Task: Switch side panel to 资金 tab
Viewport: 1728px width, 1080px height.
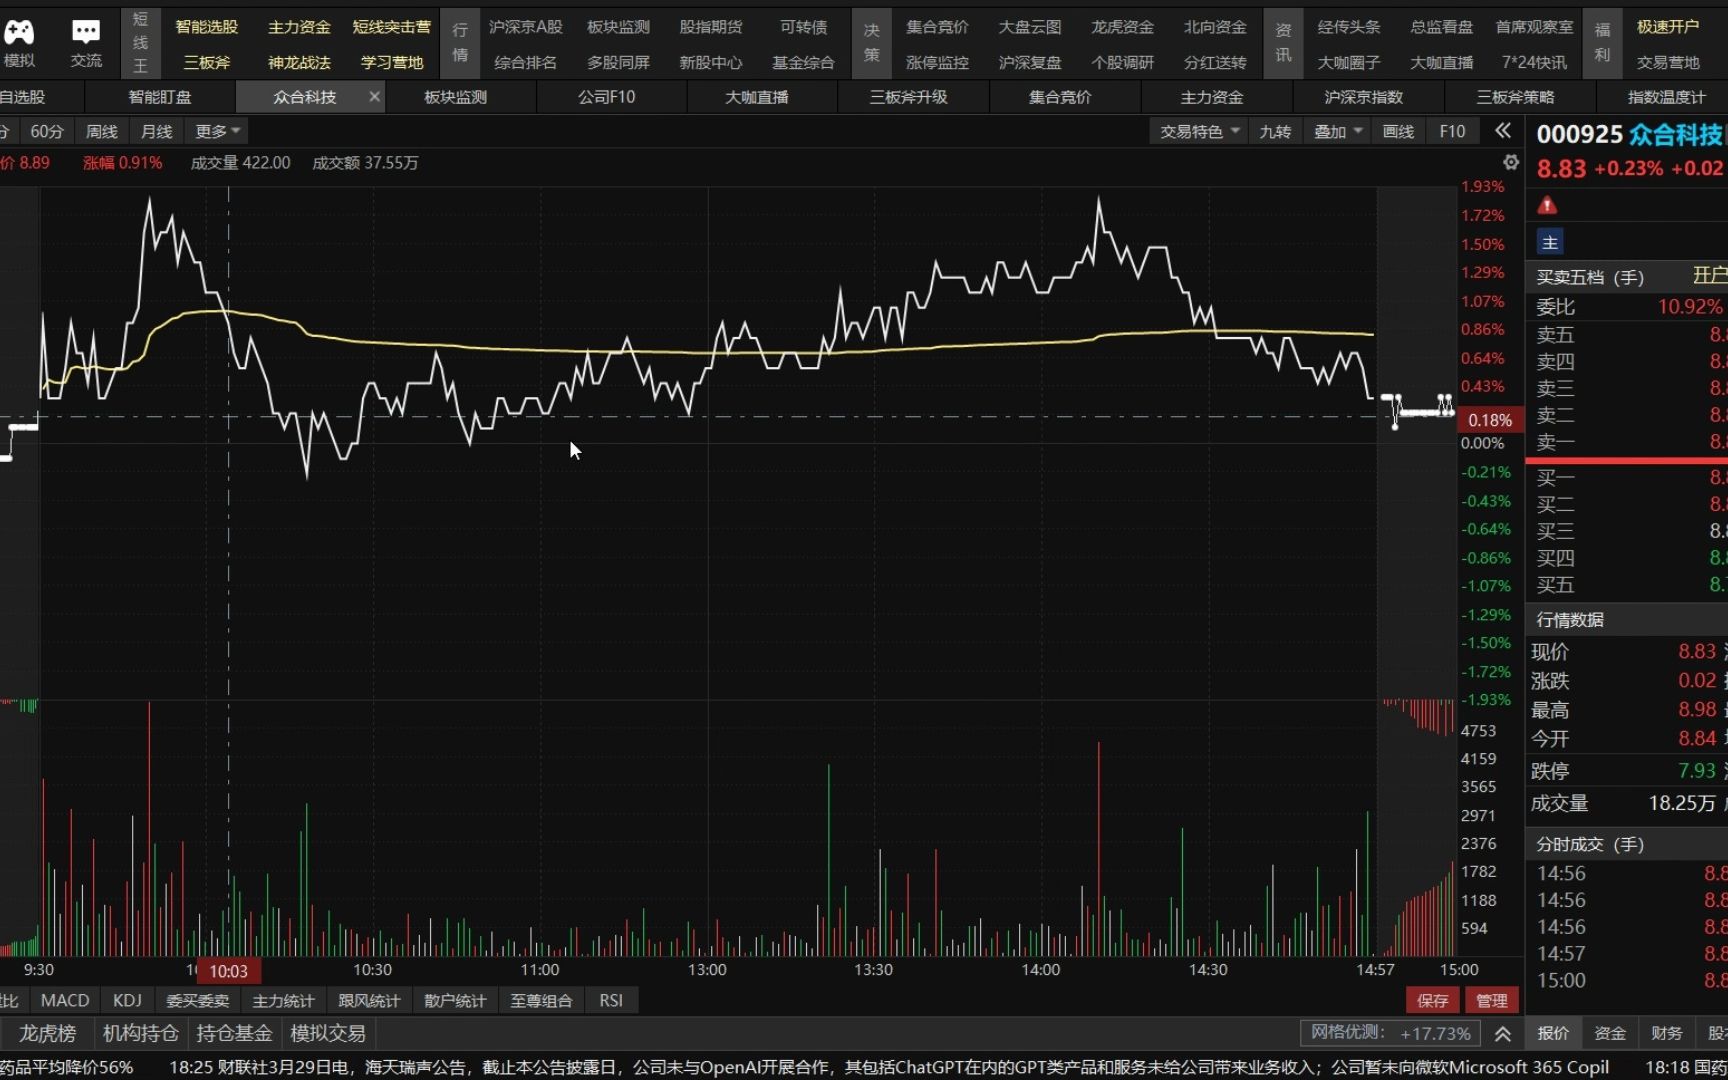Action: coord(1609,1033)
